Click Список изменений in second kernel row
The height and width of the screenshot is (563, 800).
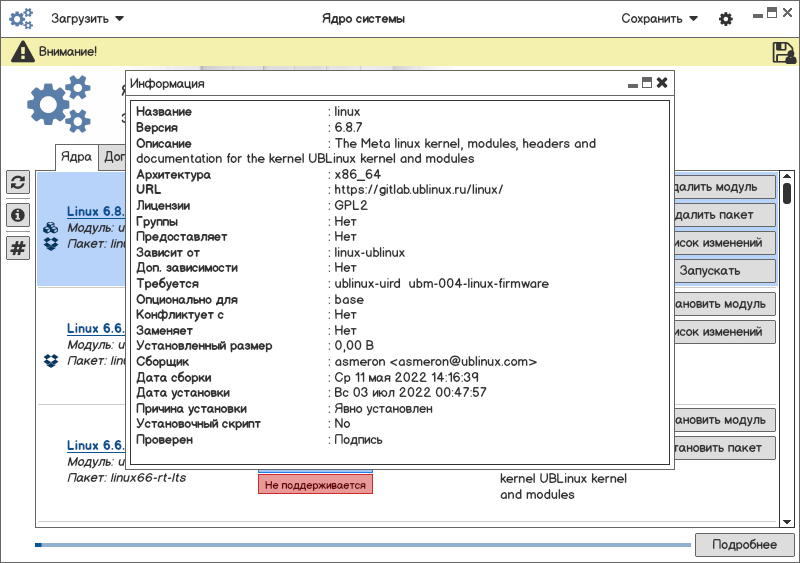(x=725, y=332)
